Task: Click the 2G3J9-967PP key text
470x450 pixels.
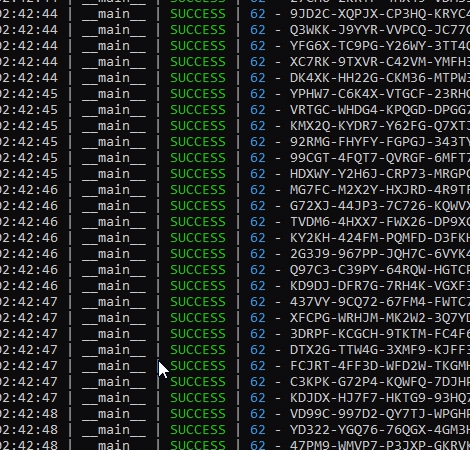Action: click(x=380, y=254)
